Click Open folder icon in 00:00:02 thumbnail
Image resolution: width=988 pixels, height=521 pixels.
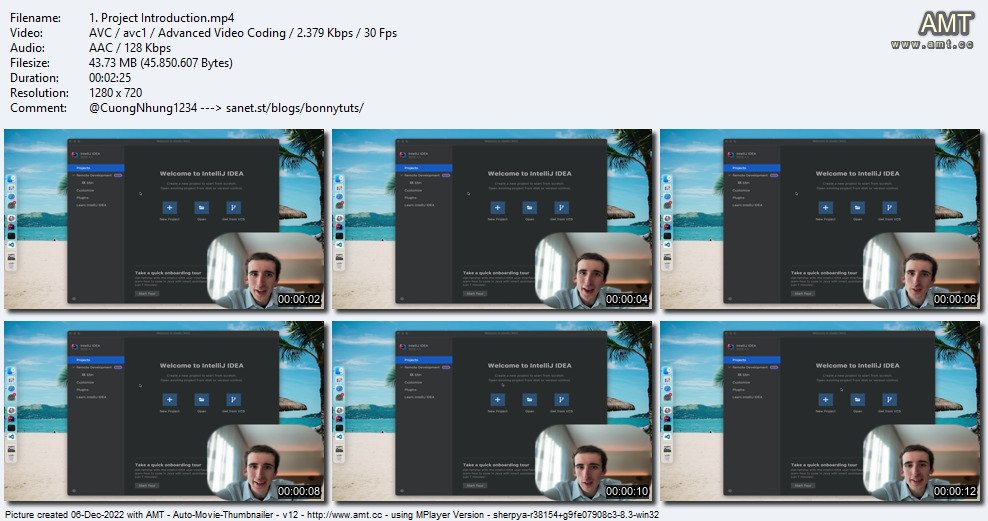tap(202, 207)
